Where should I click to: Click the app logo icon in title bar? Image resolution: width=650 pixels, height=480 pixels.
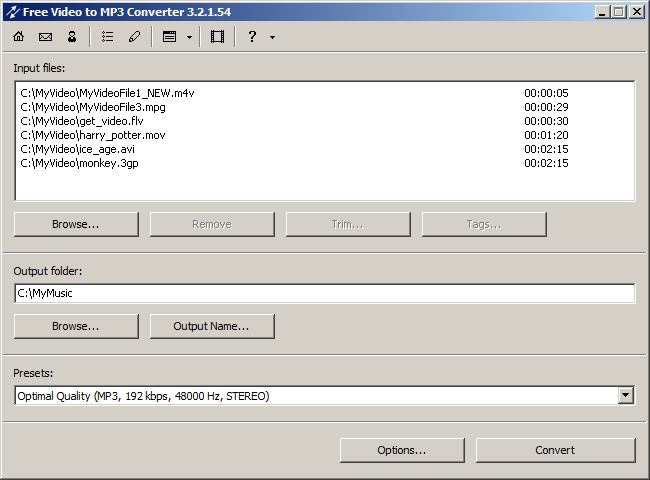tap(12, 12)
